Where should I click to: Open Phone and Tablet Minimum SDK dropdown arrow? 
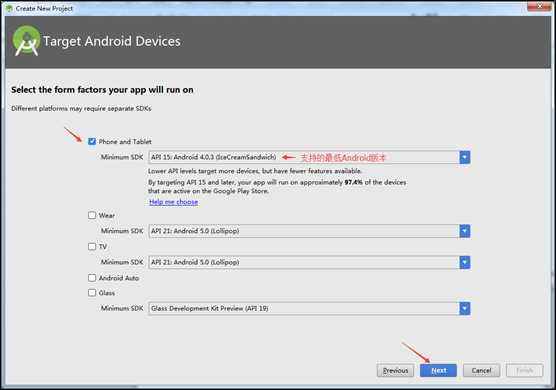point(465,157)
